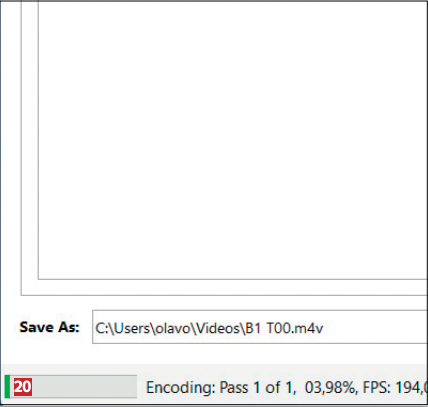Click the C: drive letter in path

[x=102, y=328]
